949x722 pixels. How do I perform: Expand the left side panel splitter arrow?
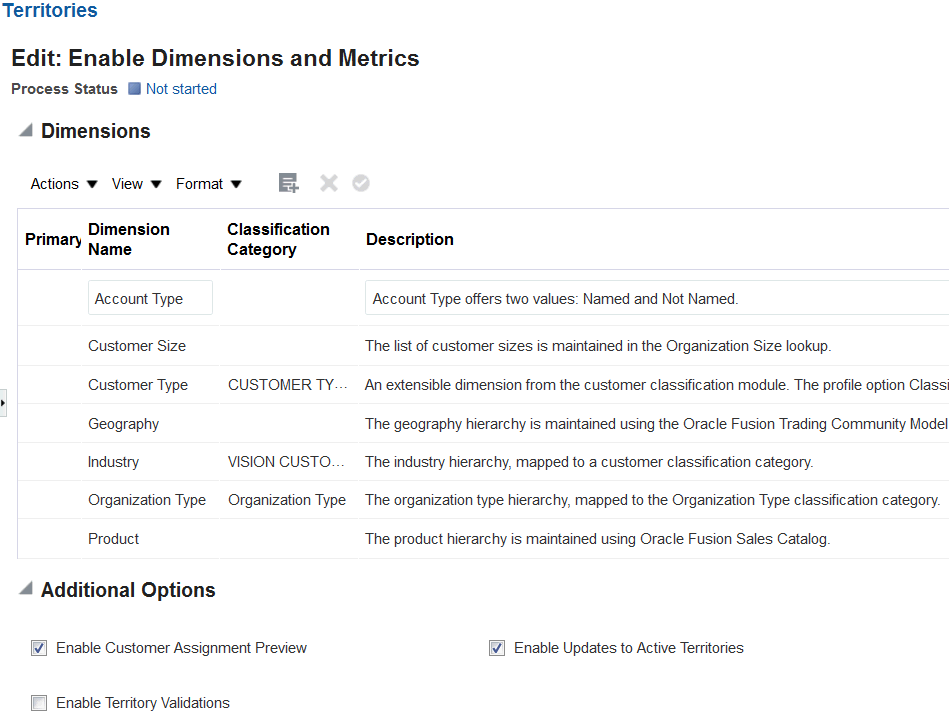(3, 403)
